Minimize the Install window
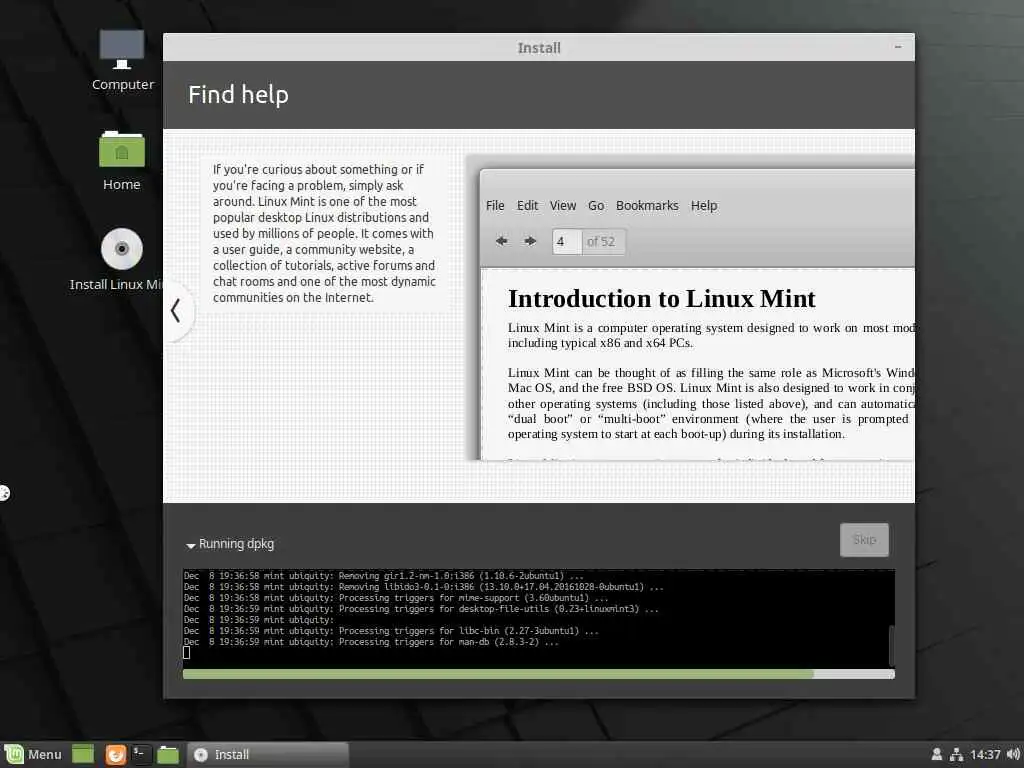1024x768 pixels. pyautogui.click(x=898, y=47)
